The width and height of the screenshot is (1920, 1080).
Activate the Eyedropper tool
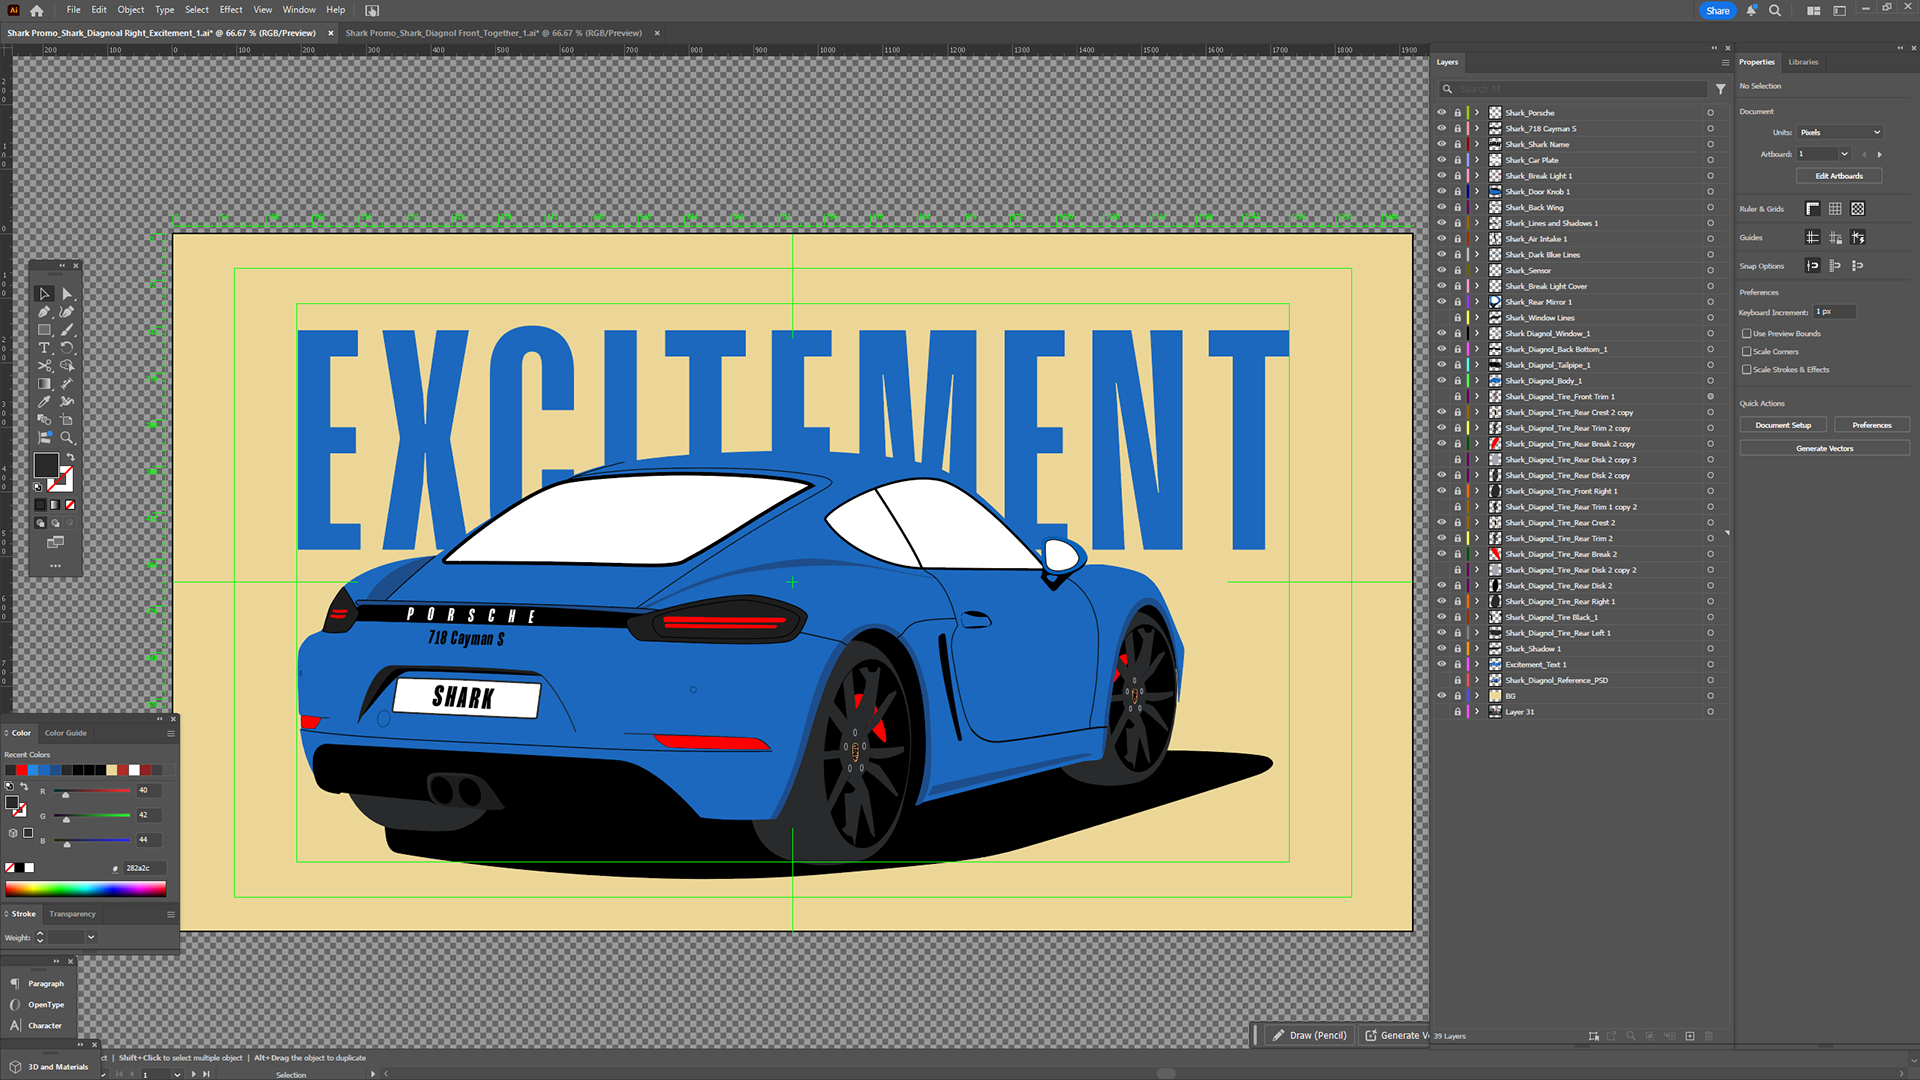[44, 402]
